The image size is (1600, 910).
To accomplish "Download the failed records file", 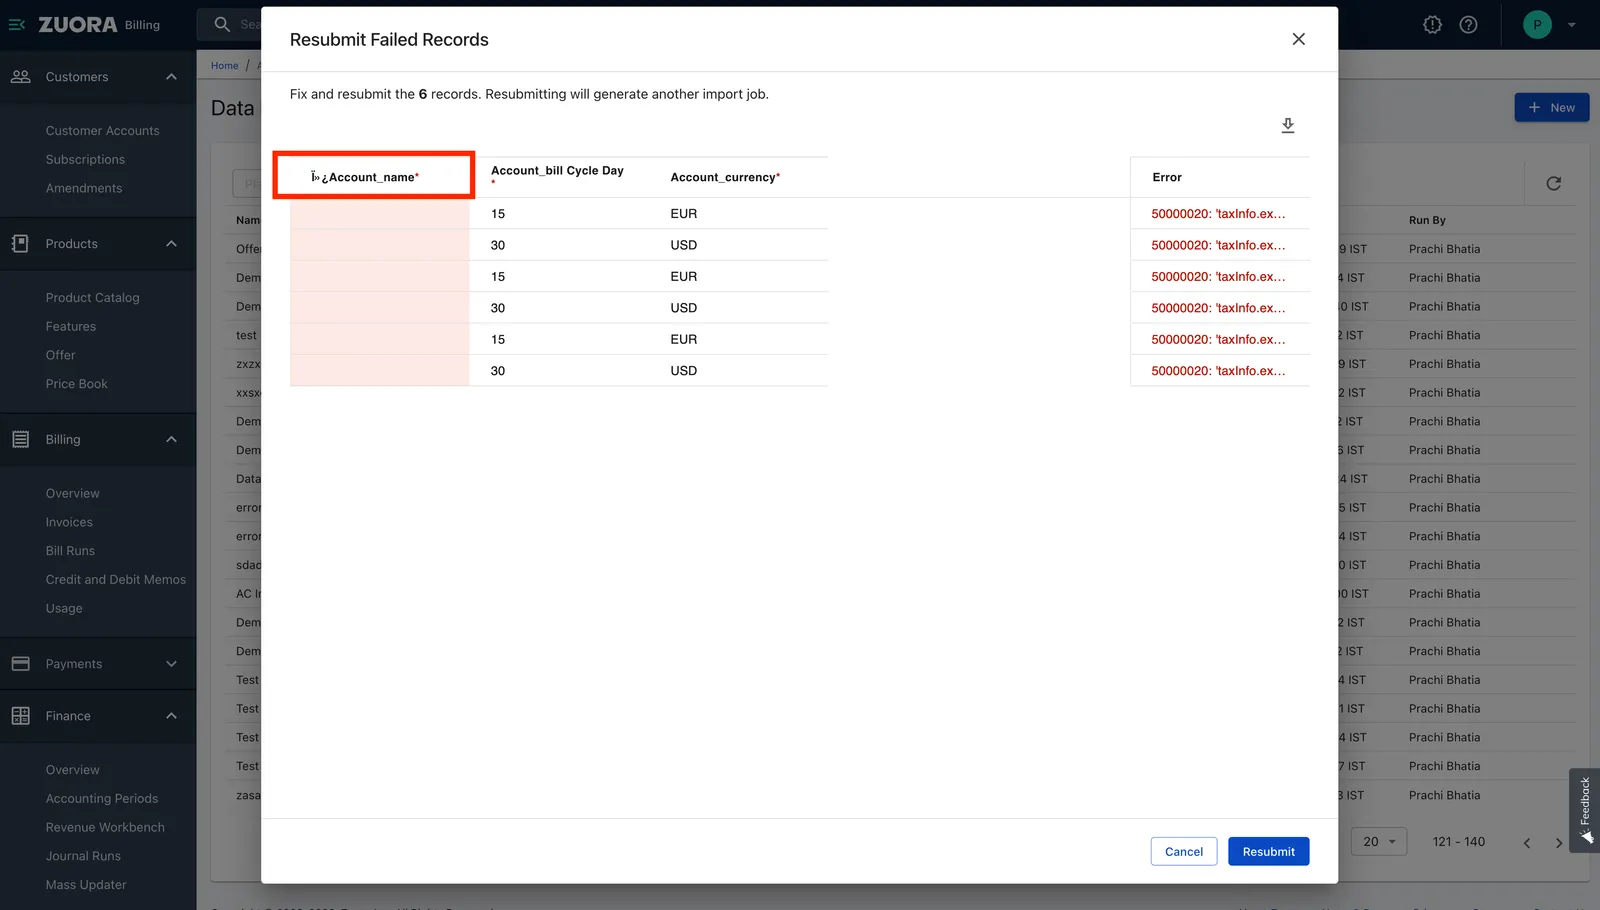I will (x=1288, y=125).
